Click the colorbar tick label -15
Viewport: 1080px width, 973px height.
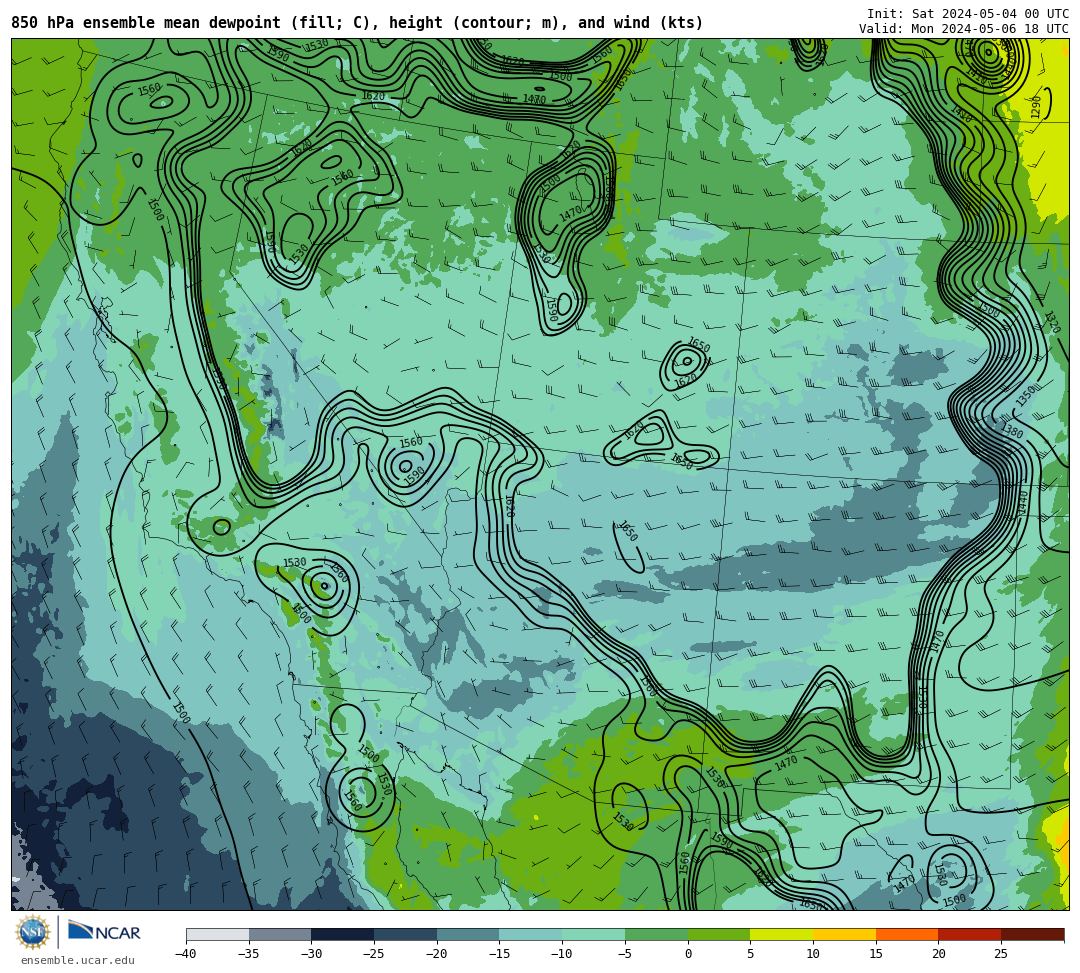499,954
